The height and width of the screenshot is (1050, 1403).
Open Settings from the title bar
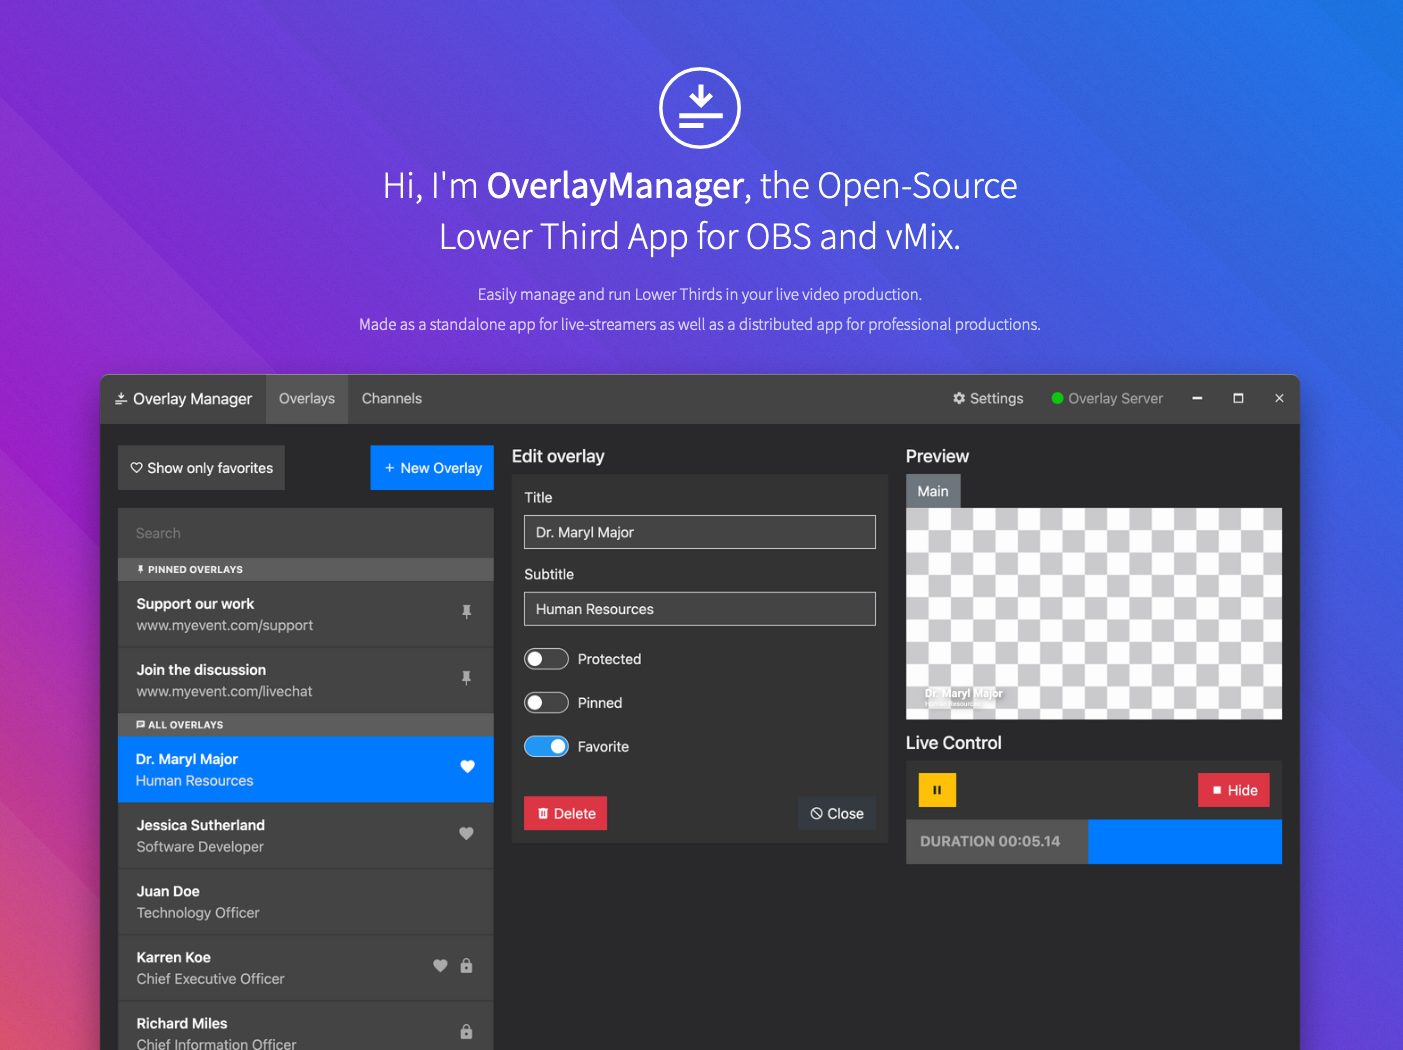988,398
